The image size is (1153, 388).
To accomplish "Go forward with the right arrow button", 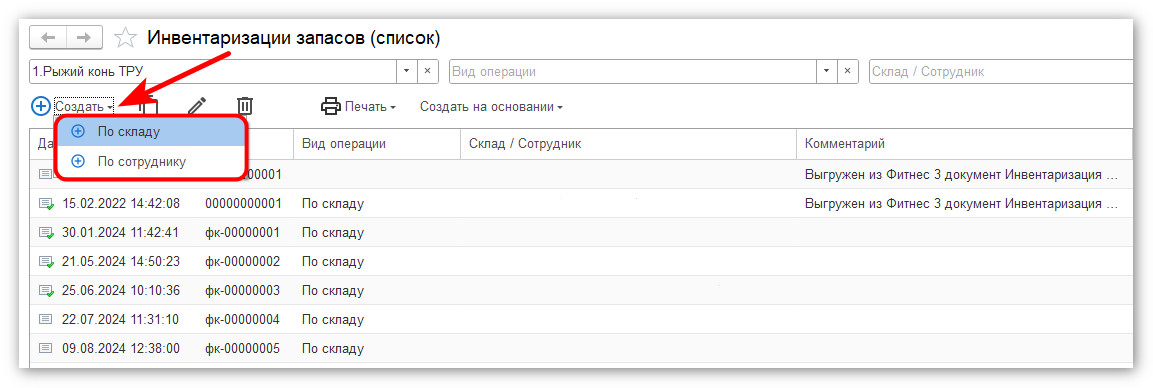I will (x=85, y=37).
